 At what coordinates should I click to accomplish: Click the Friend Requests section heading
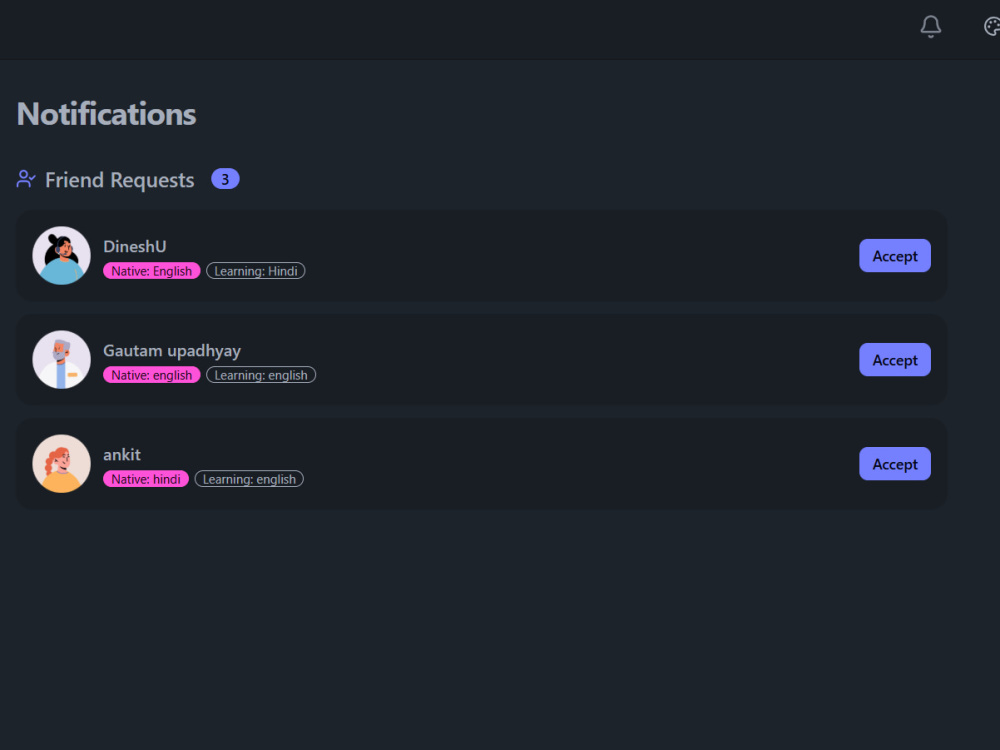tap(120, 180)
